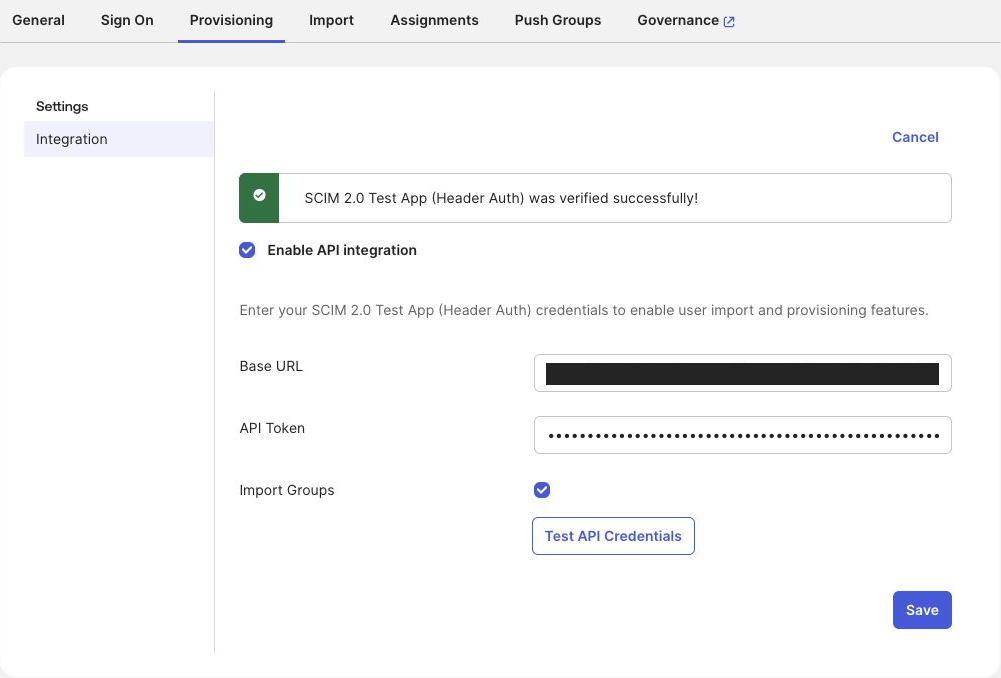Select the Provisioning tab
Screen dimensions: 1001x678
click(x=231, y=20)
